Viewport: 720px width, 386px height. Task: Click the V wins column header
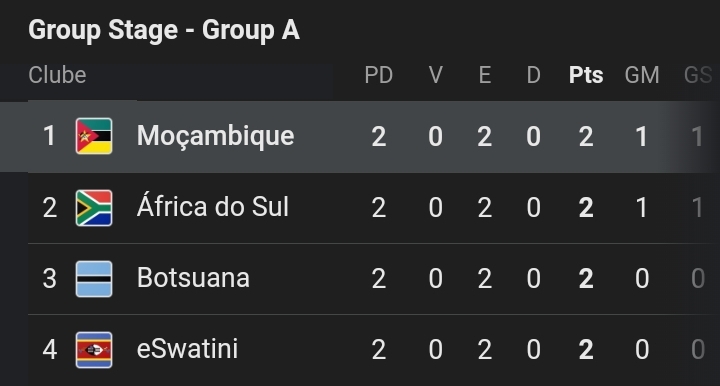435,75
